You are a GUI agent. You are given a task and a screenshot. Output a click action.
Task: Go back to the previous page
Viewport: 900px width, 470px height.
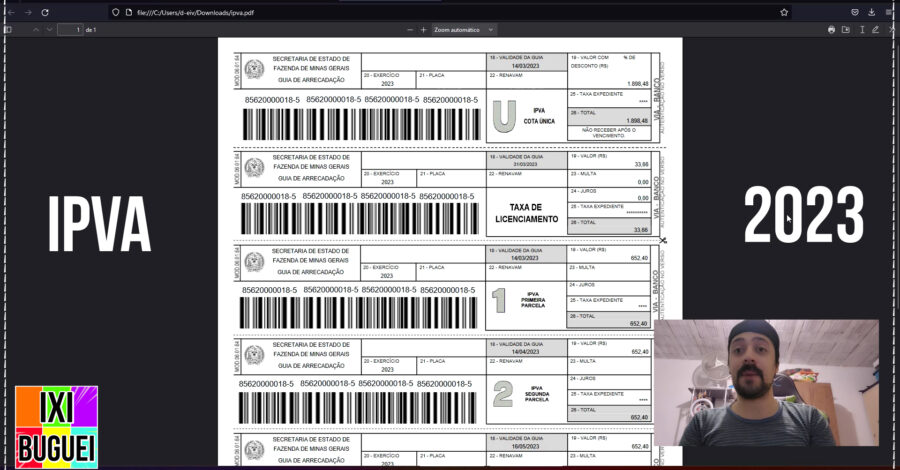10,12
